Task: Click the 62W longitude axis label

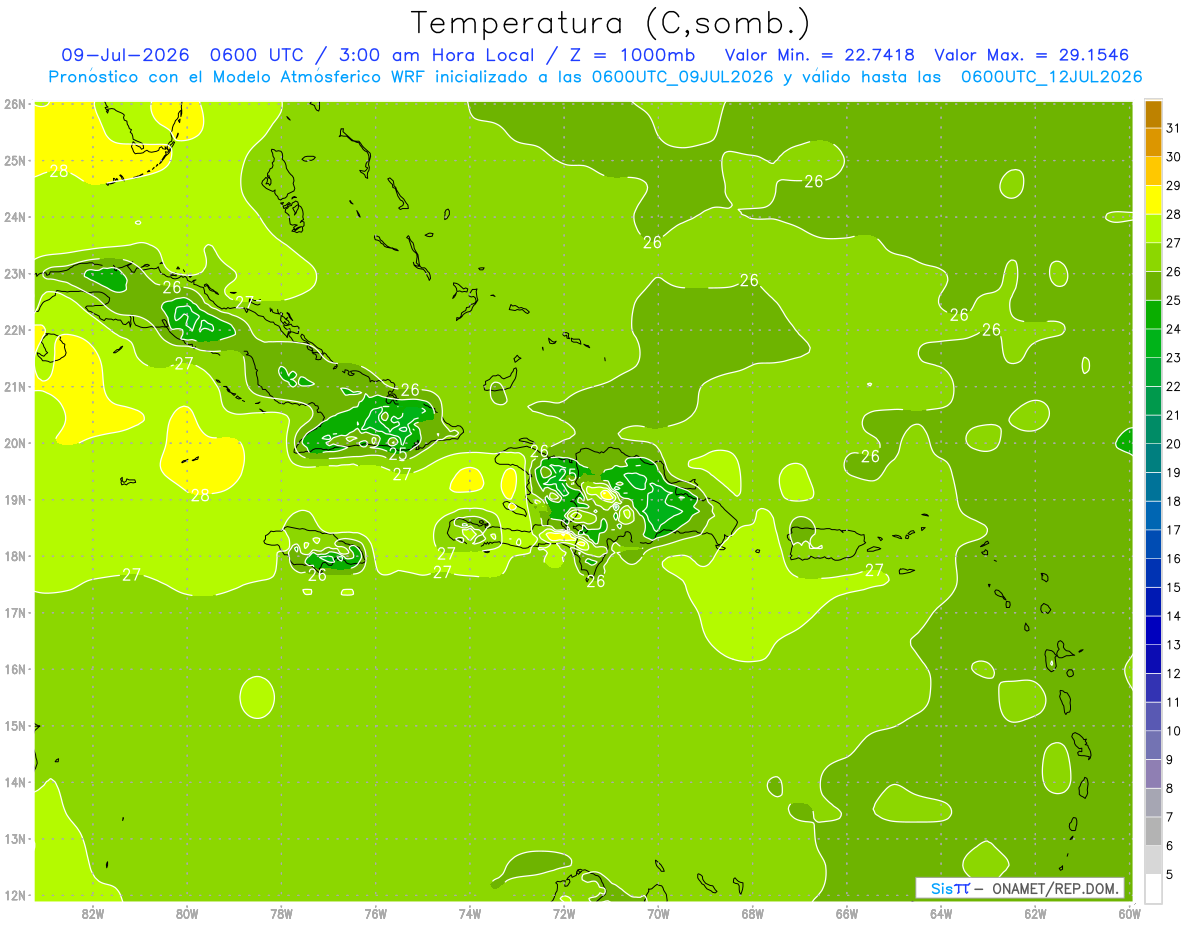Action: pos(1034,913)
